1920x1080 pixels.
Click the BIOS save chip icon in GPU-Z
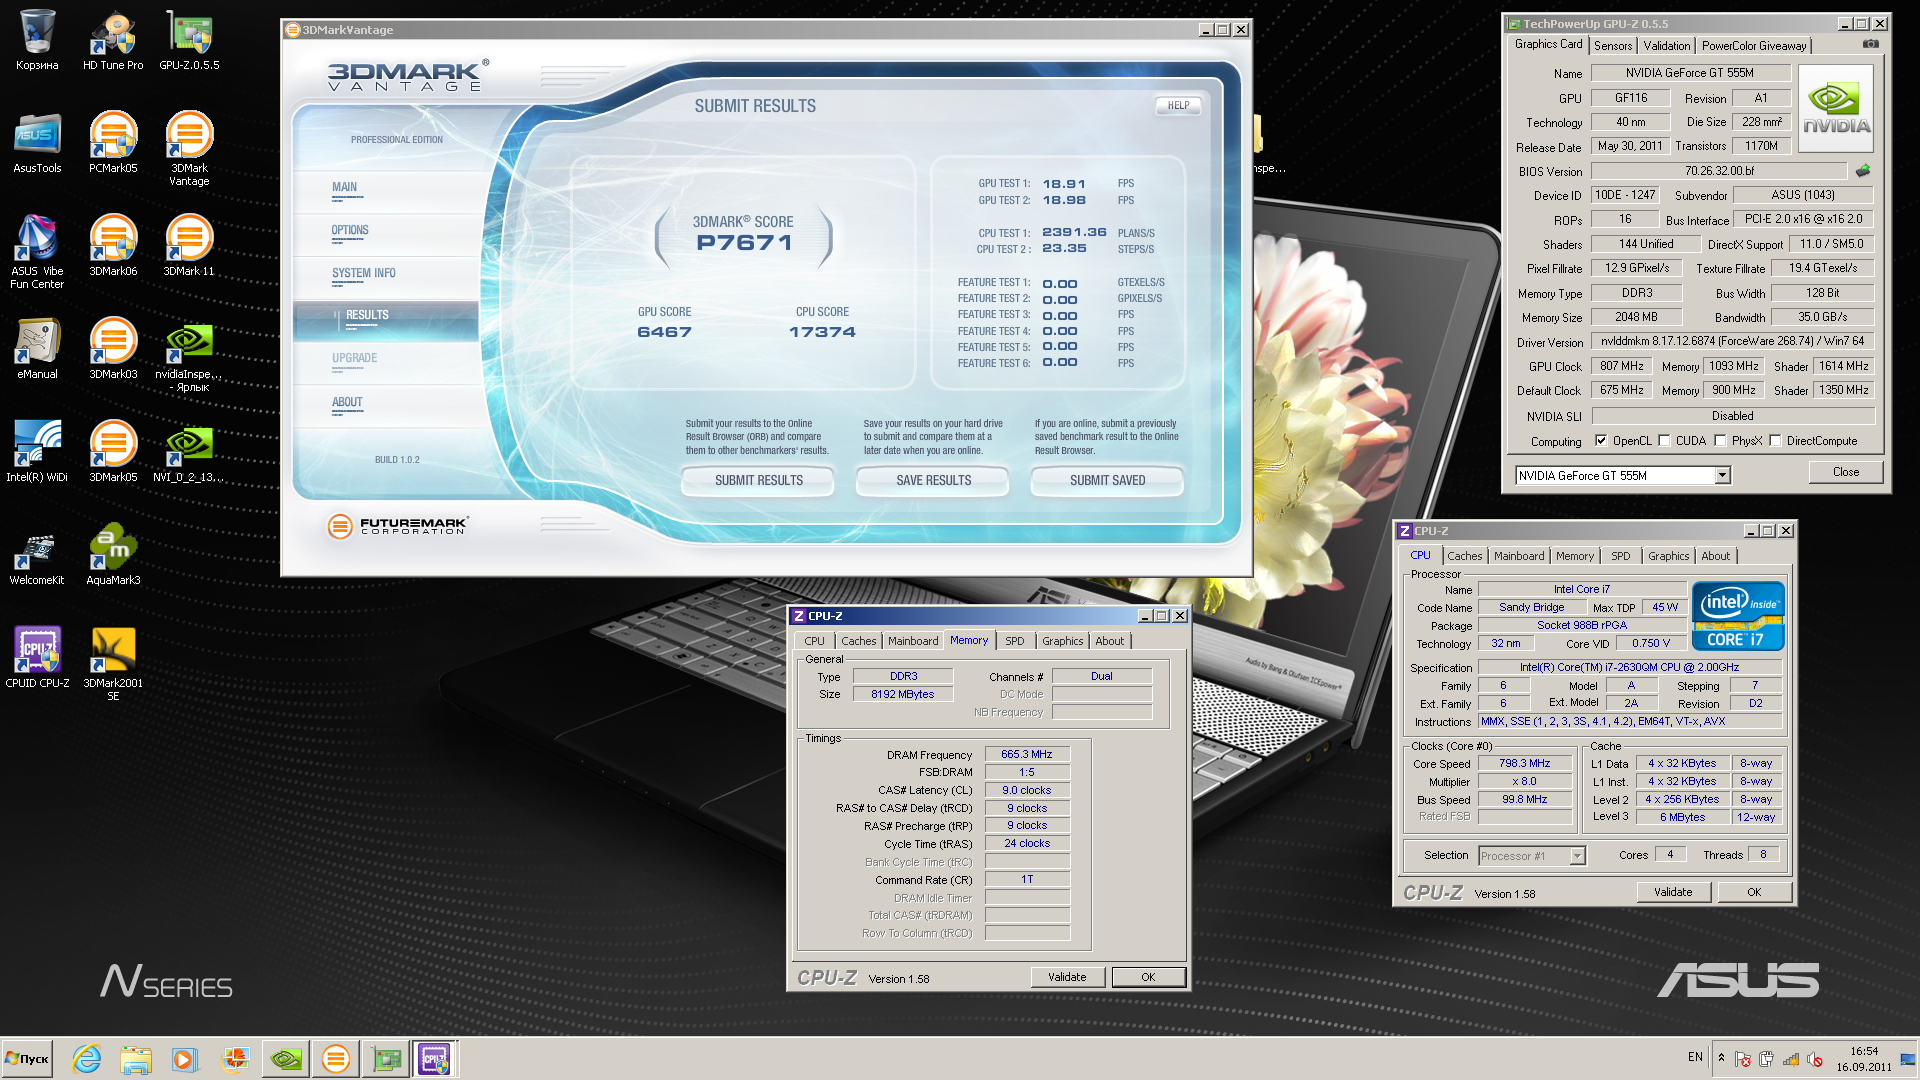1862,171
